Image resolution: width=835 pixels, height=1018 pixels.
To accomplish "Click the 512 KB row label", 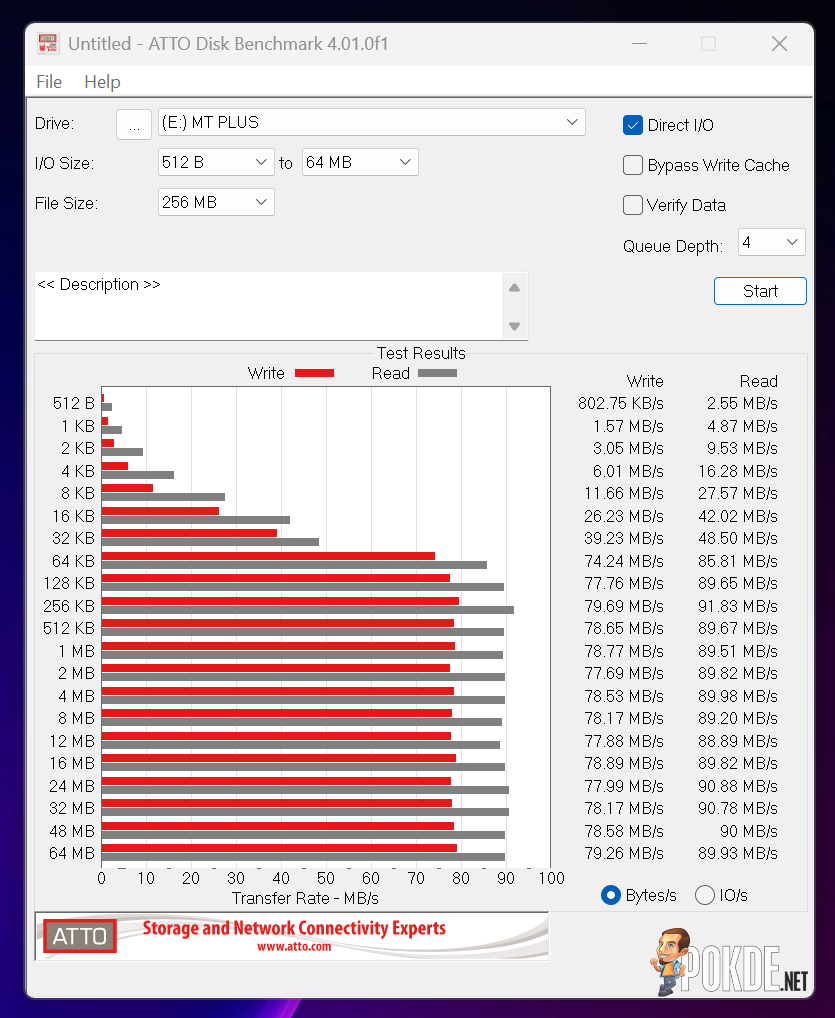I will 69,628.
